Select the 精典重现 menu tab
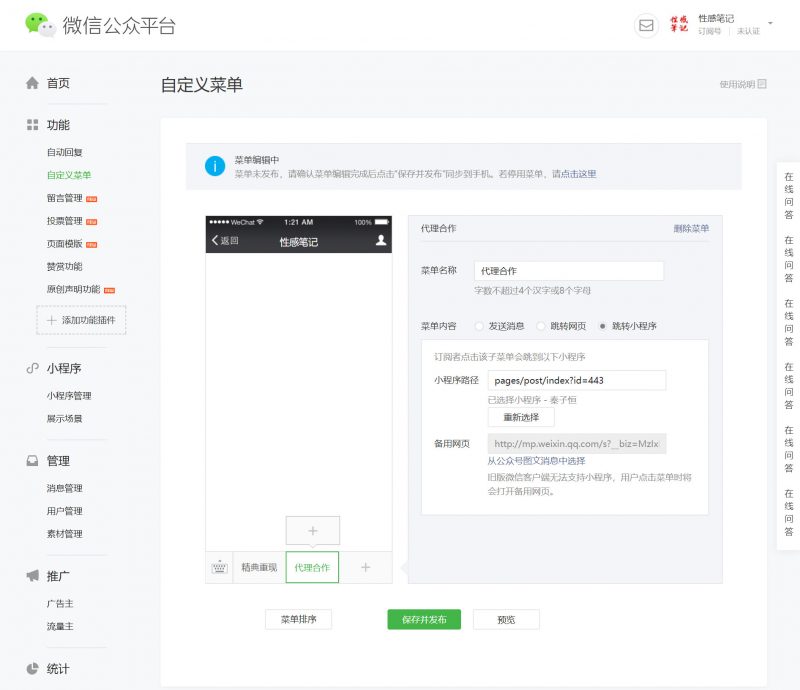This screenshot has width=800, height=690. point(259,567)
